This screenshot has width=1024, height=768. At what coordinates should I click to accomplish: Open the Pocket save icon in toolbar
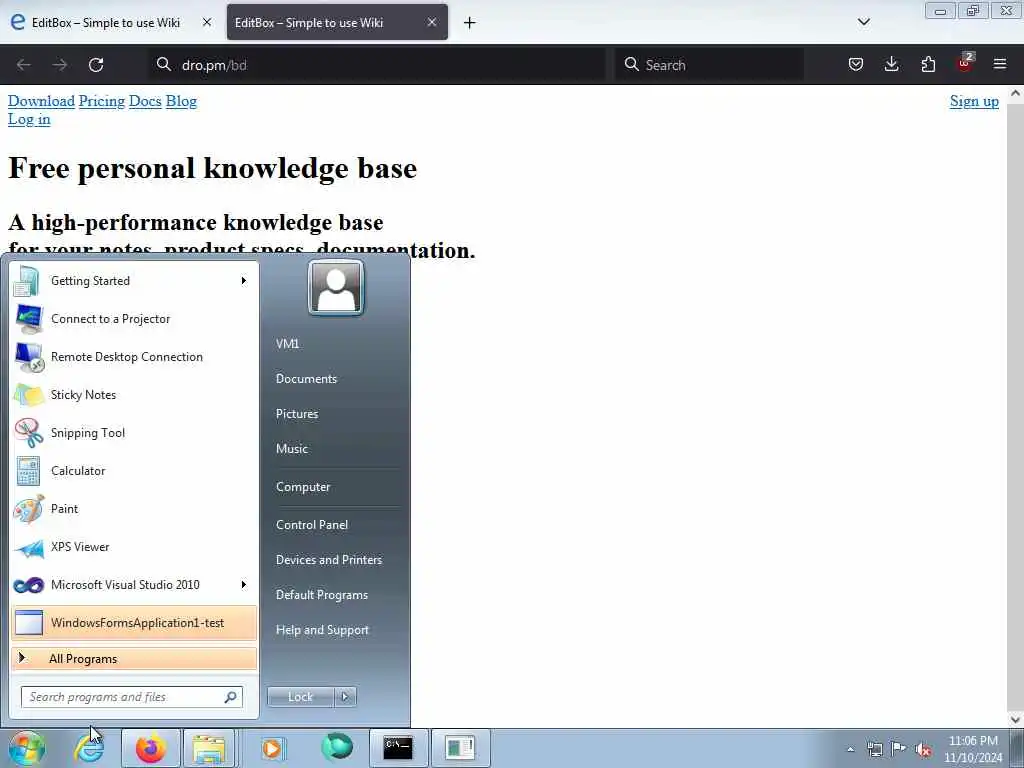coord(856,64)
